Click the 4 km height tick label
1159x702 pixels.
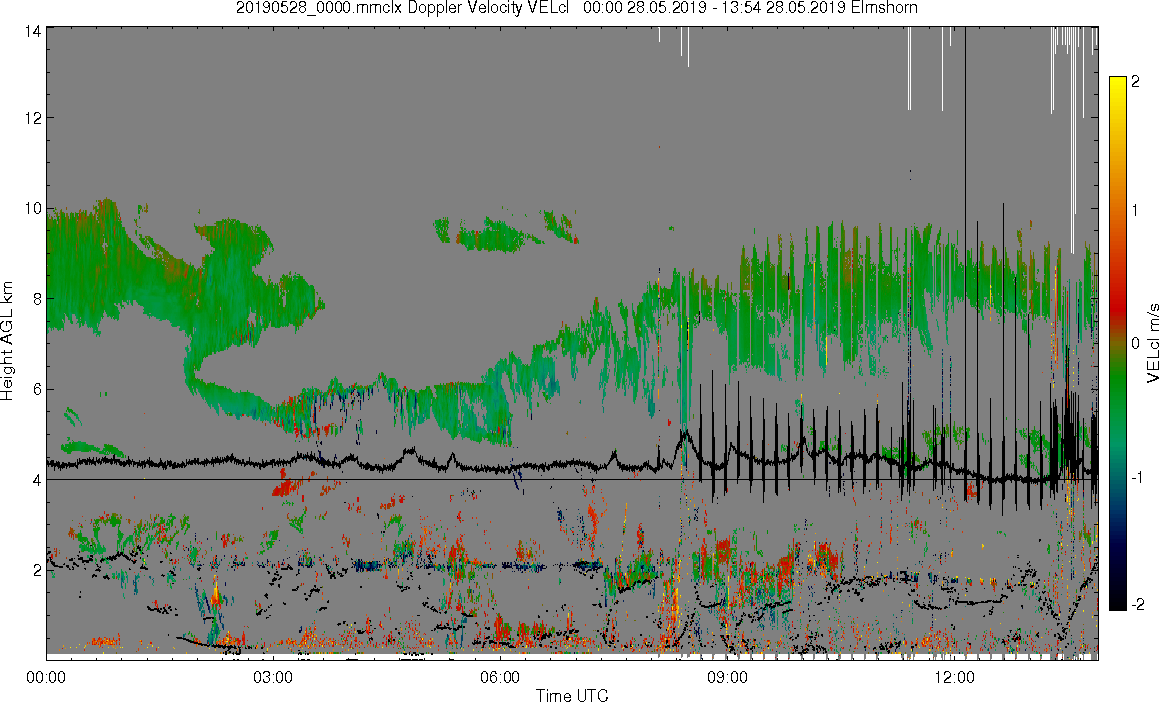click(37, 480)
